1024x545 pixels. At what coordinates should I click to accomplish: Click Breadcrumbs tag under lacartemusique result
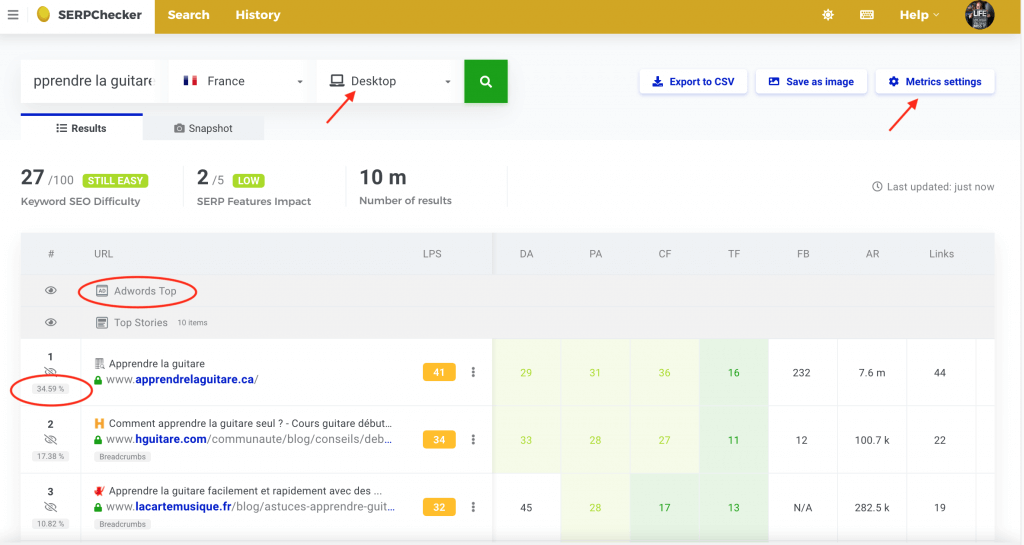[x=123, y=524]
